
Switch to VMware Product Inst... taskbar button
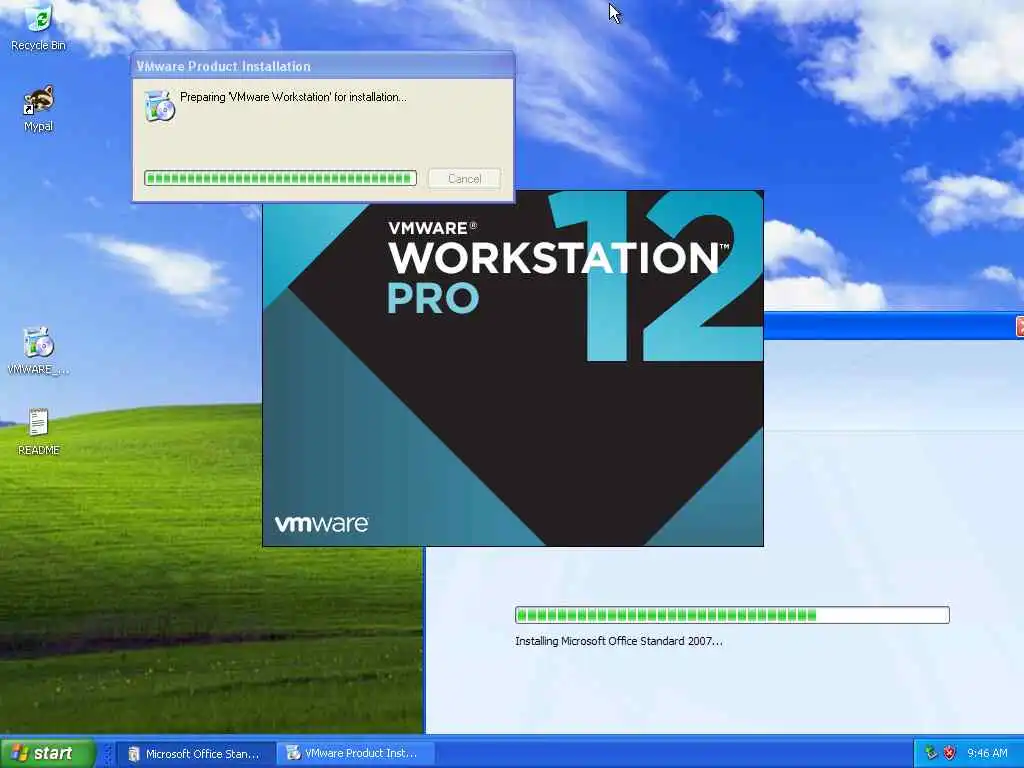(355, 754)
